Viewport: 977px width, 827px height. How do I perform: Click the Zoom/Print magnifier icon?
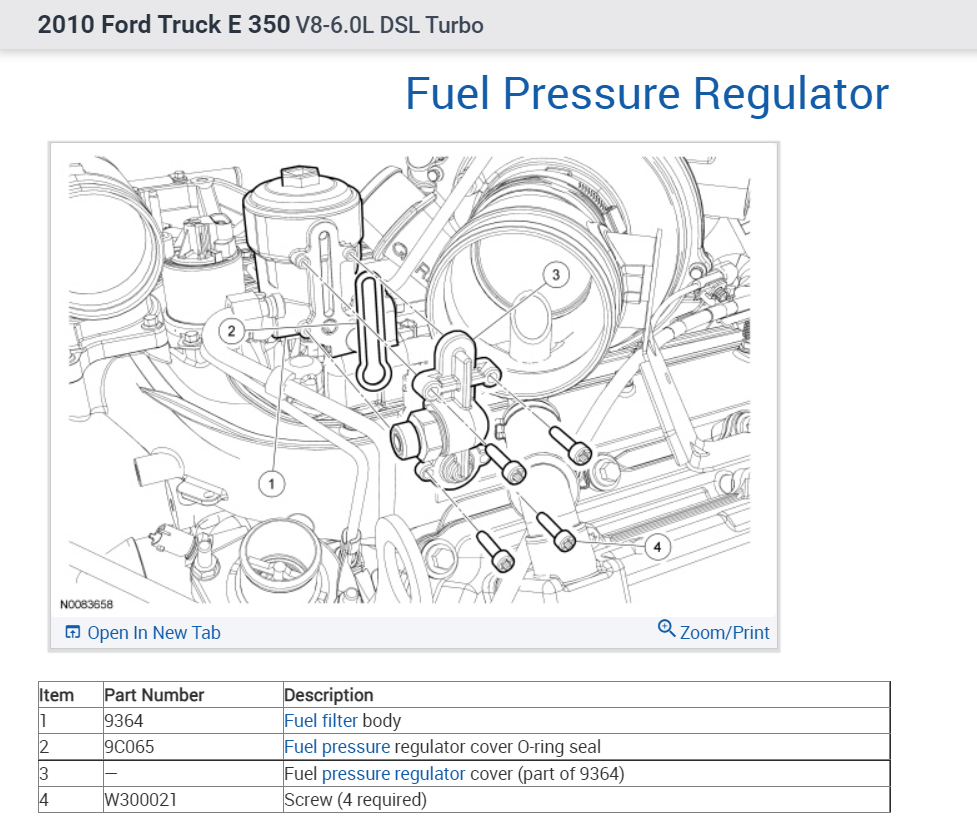(667, 629)
